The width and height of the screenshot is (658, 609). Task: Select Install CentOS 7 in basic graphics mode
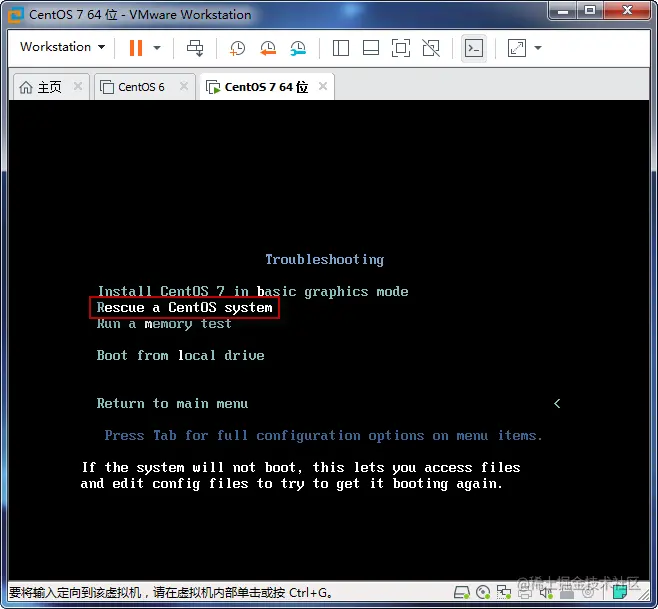[x=253, y=291]
